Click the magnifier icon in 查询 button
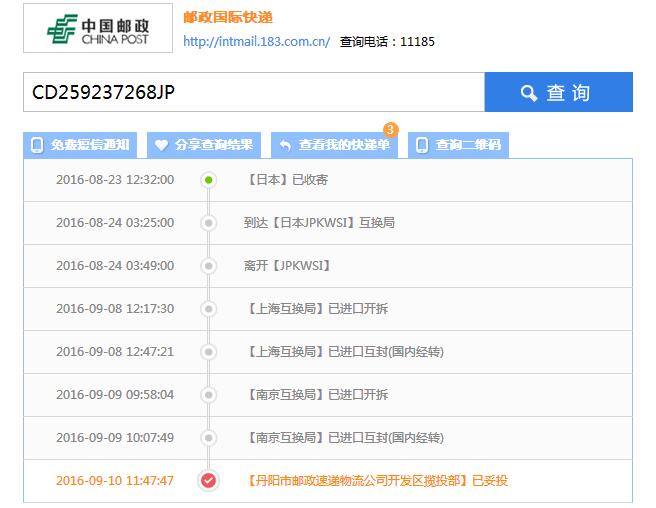Image resolution: width=656 pixels, height=508 pixels. click(528, 93)
